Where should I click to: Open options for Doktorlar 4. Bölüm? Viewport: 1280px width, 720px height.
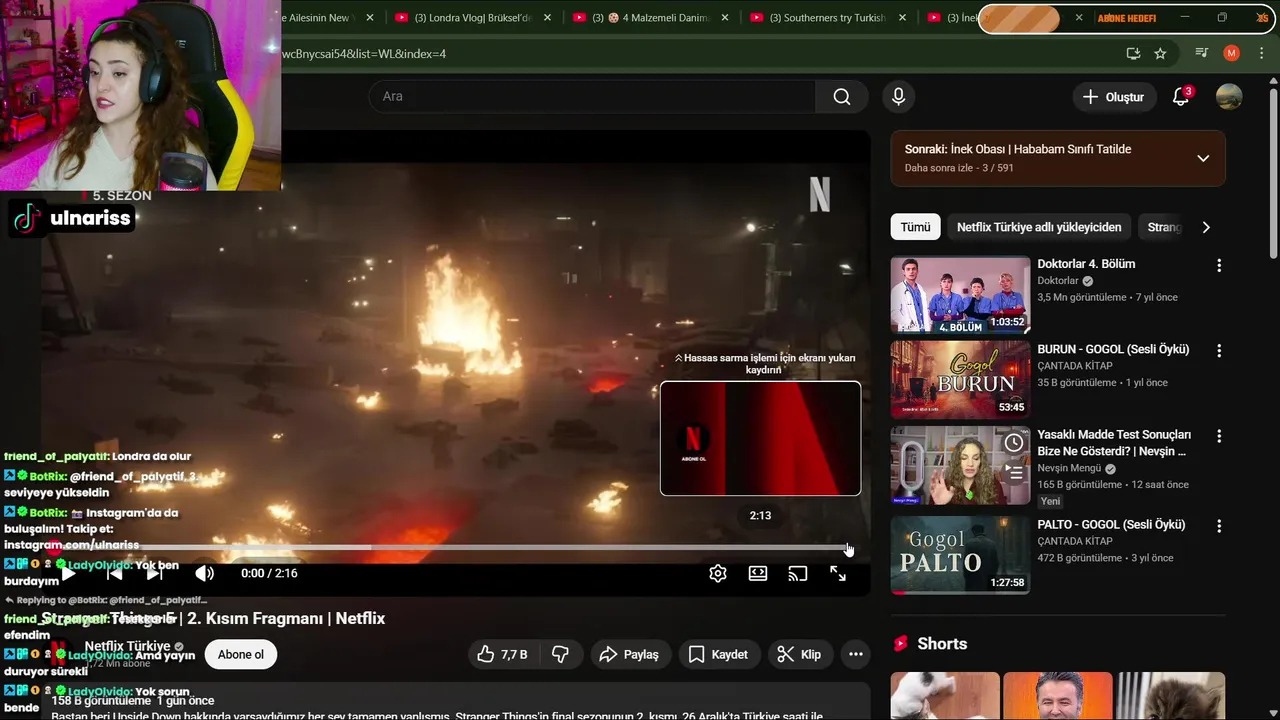point(1218,265)
